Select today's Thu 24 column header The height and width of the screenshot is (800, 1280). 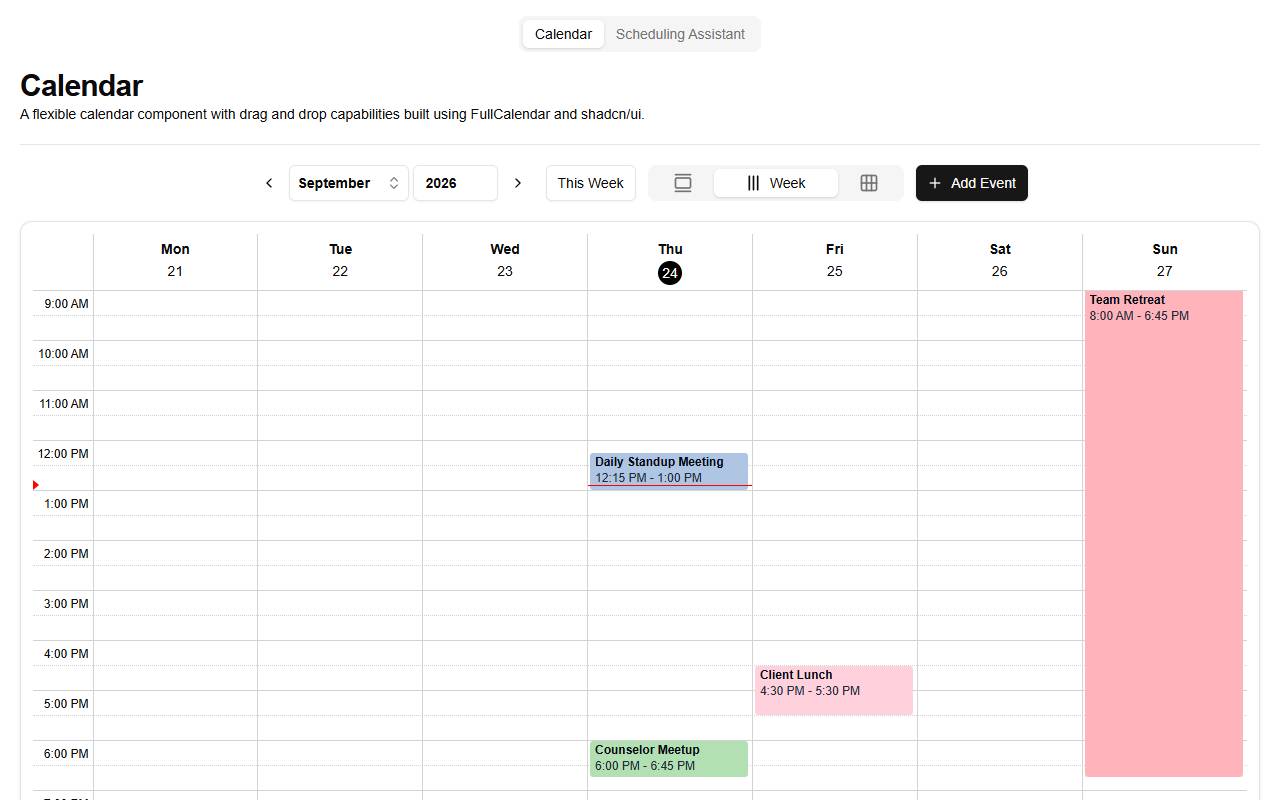point(670,261)
